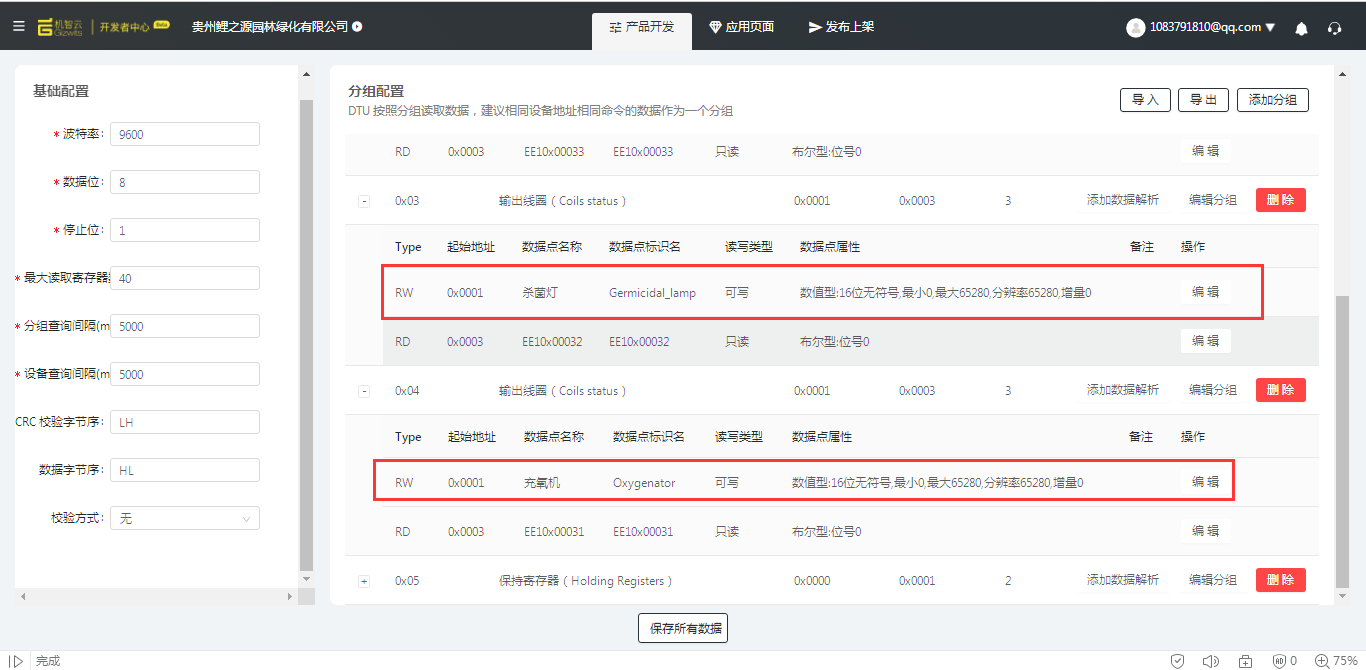Viewport: 1366px width, 670px height.
Task: Click the 导出 button
Action: [x=1204, y=100]
